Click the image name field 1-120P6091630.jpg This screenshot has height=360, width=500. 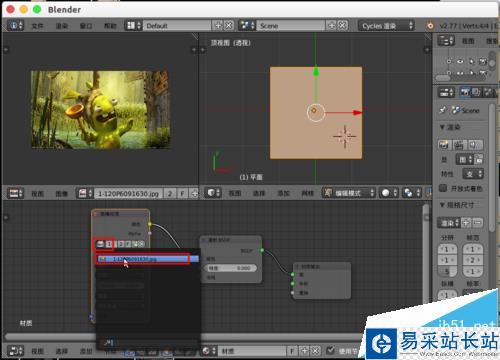(x=128, y=193)
